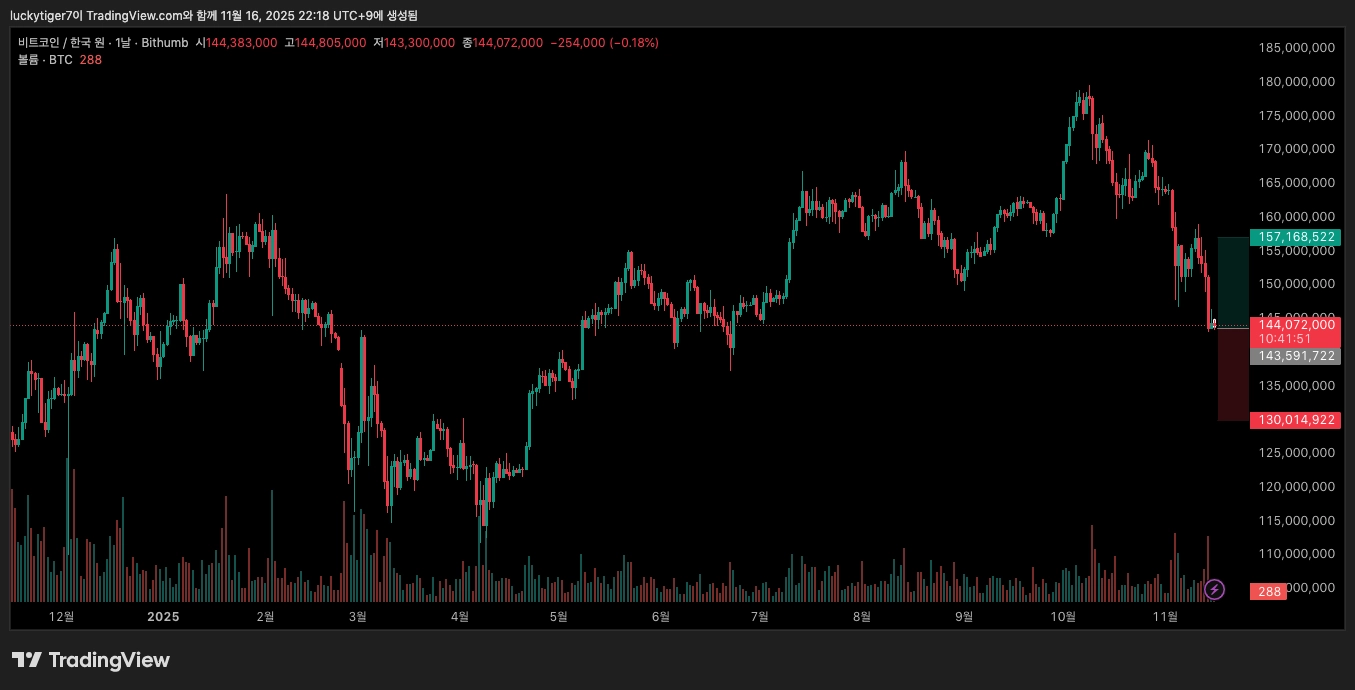Click the green profit zone of long position
Image resolution: width=1355 pixels, height=690 pixels.
click(x=1233, y=282)
